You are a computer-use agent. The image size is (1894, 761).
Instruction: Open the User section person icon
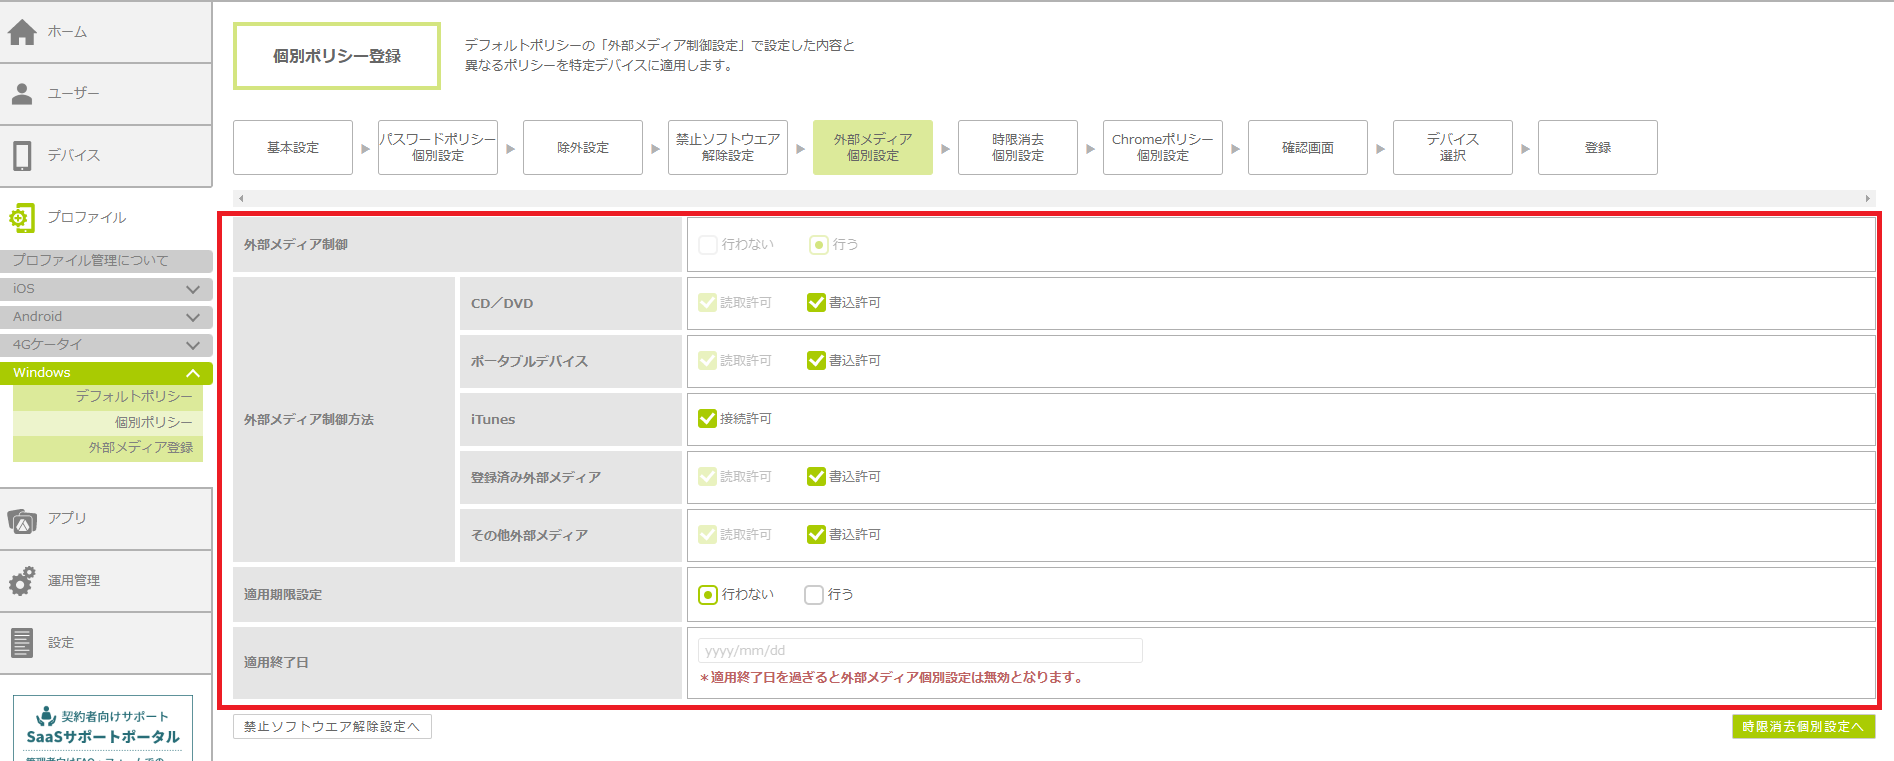tap(22, 94)
